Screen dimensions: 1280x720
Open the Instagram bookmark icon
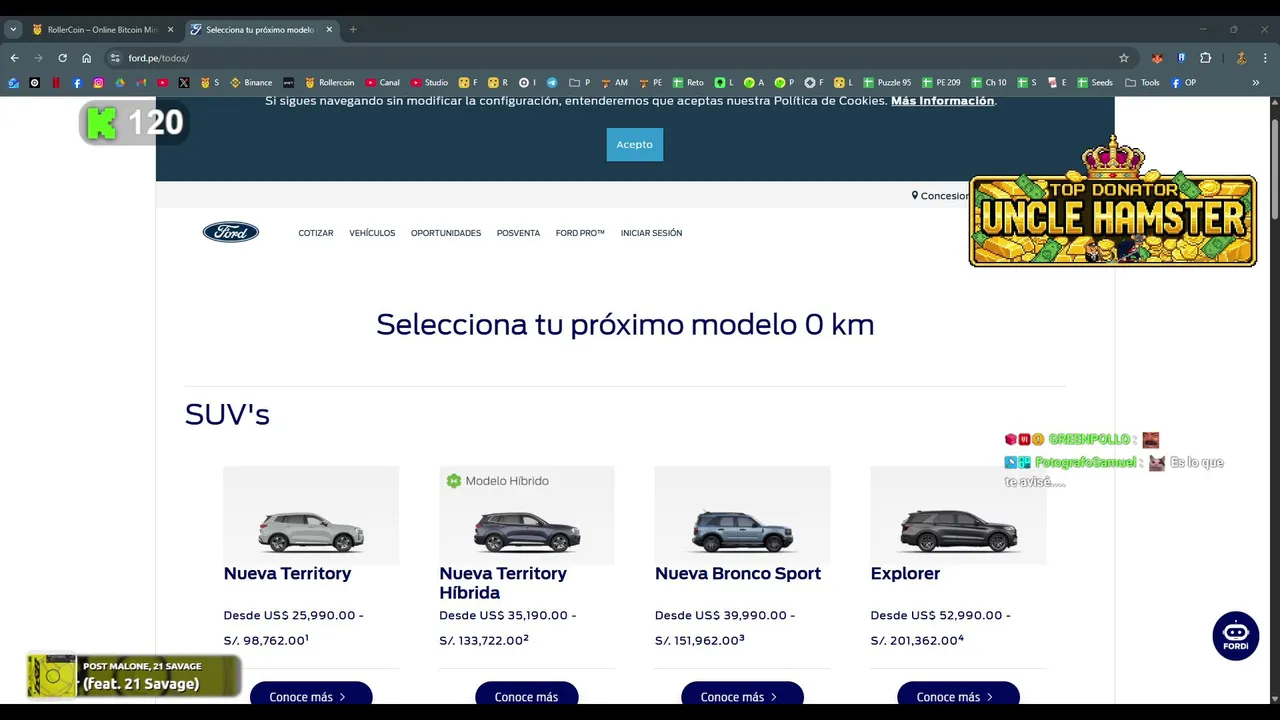coord(98,83)
